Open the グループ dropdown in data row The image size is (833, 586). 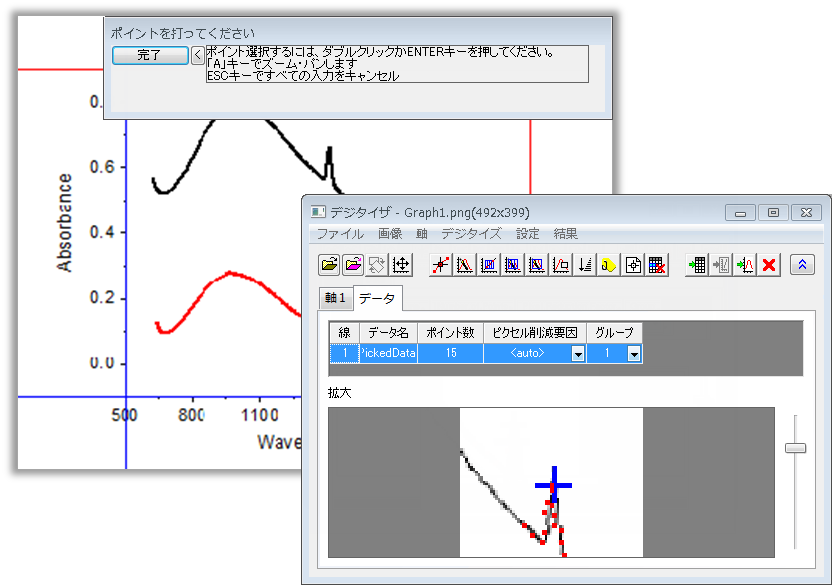633,354
